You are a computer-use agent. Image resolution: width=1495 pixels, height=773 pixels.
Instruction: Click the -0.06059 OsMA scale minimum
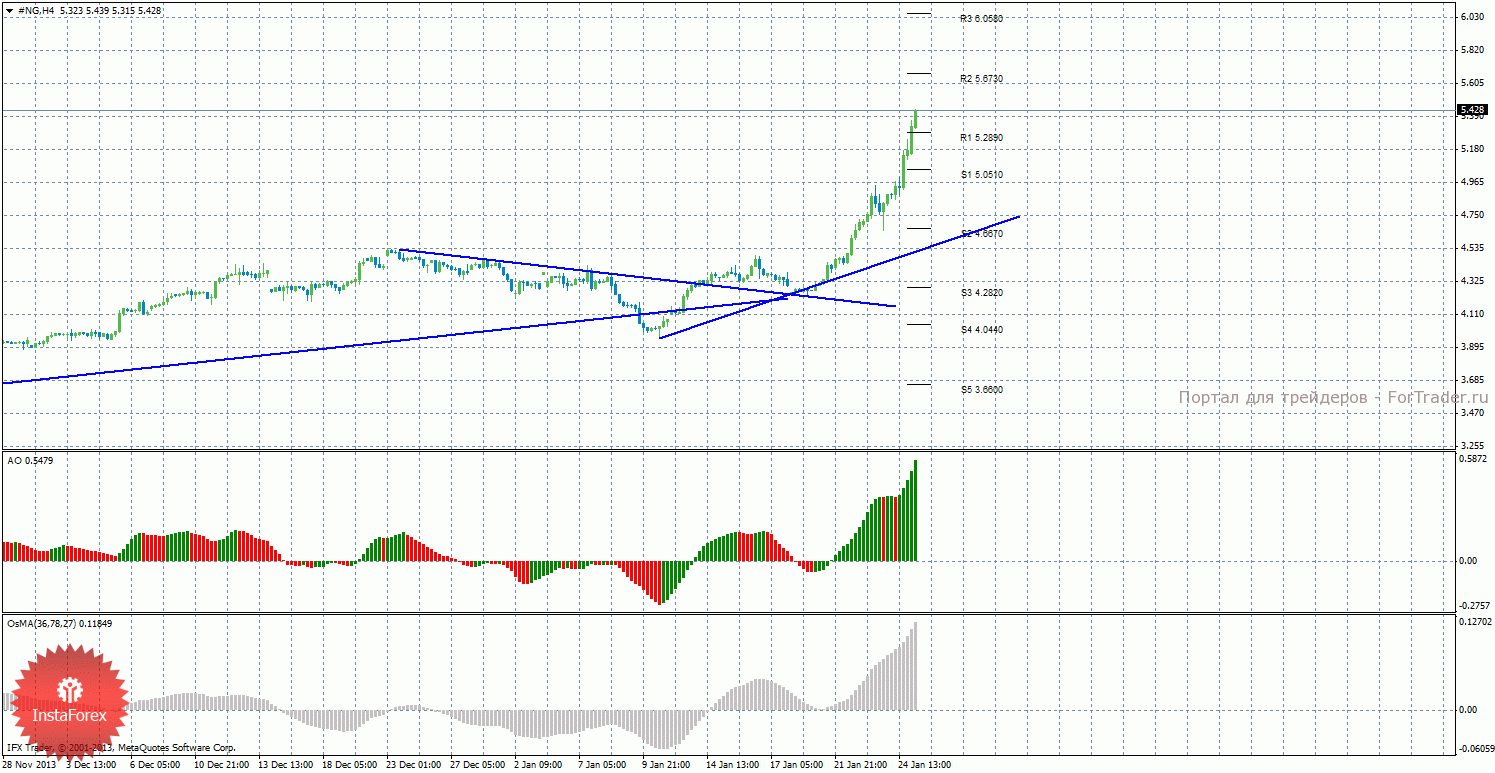click(1475, 748)
